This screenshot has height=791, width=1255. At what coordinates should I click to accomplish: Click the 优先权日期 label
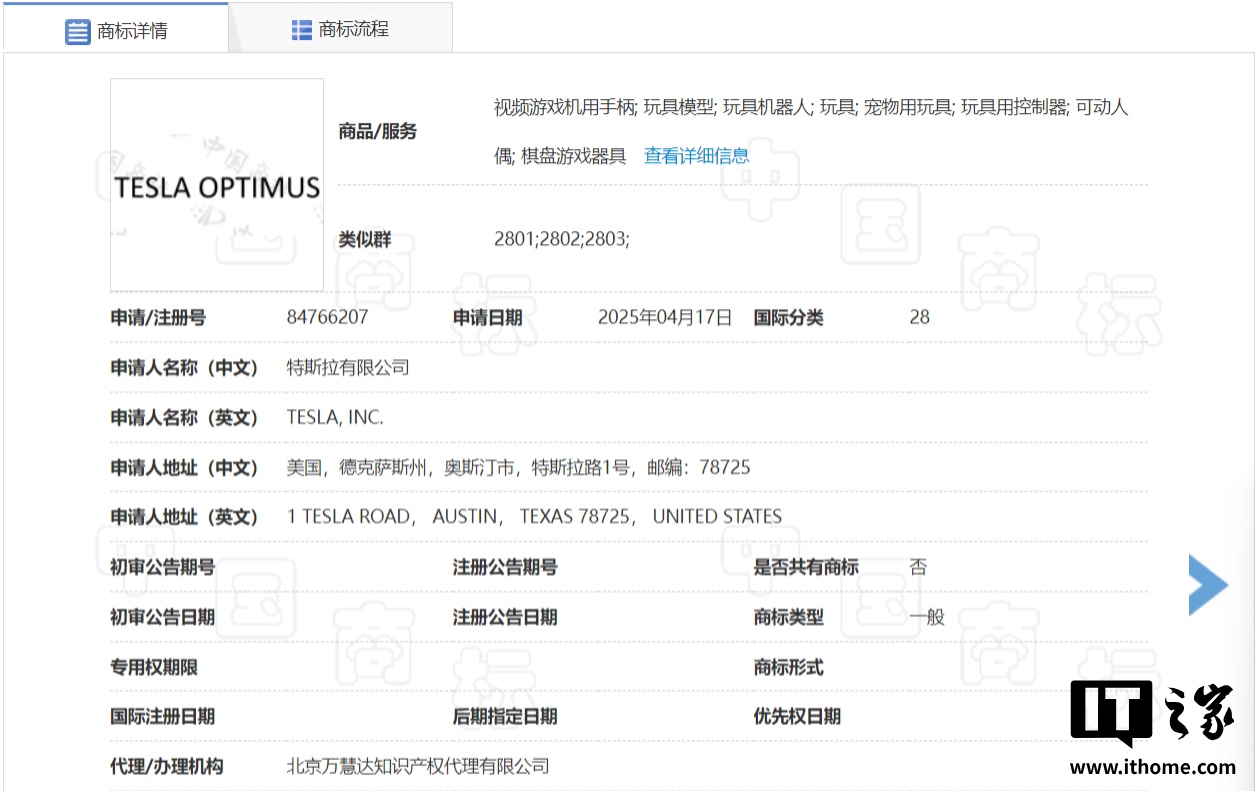click(x=797, y=717)
